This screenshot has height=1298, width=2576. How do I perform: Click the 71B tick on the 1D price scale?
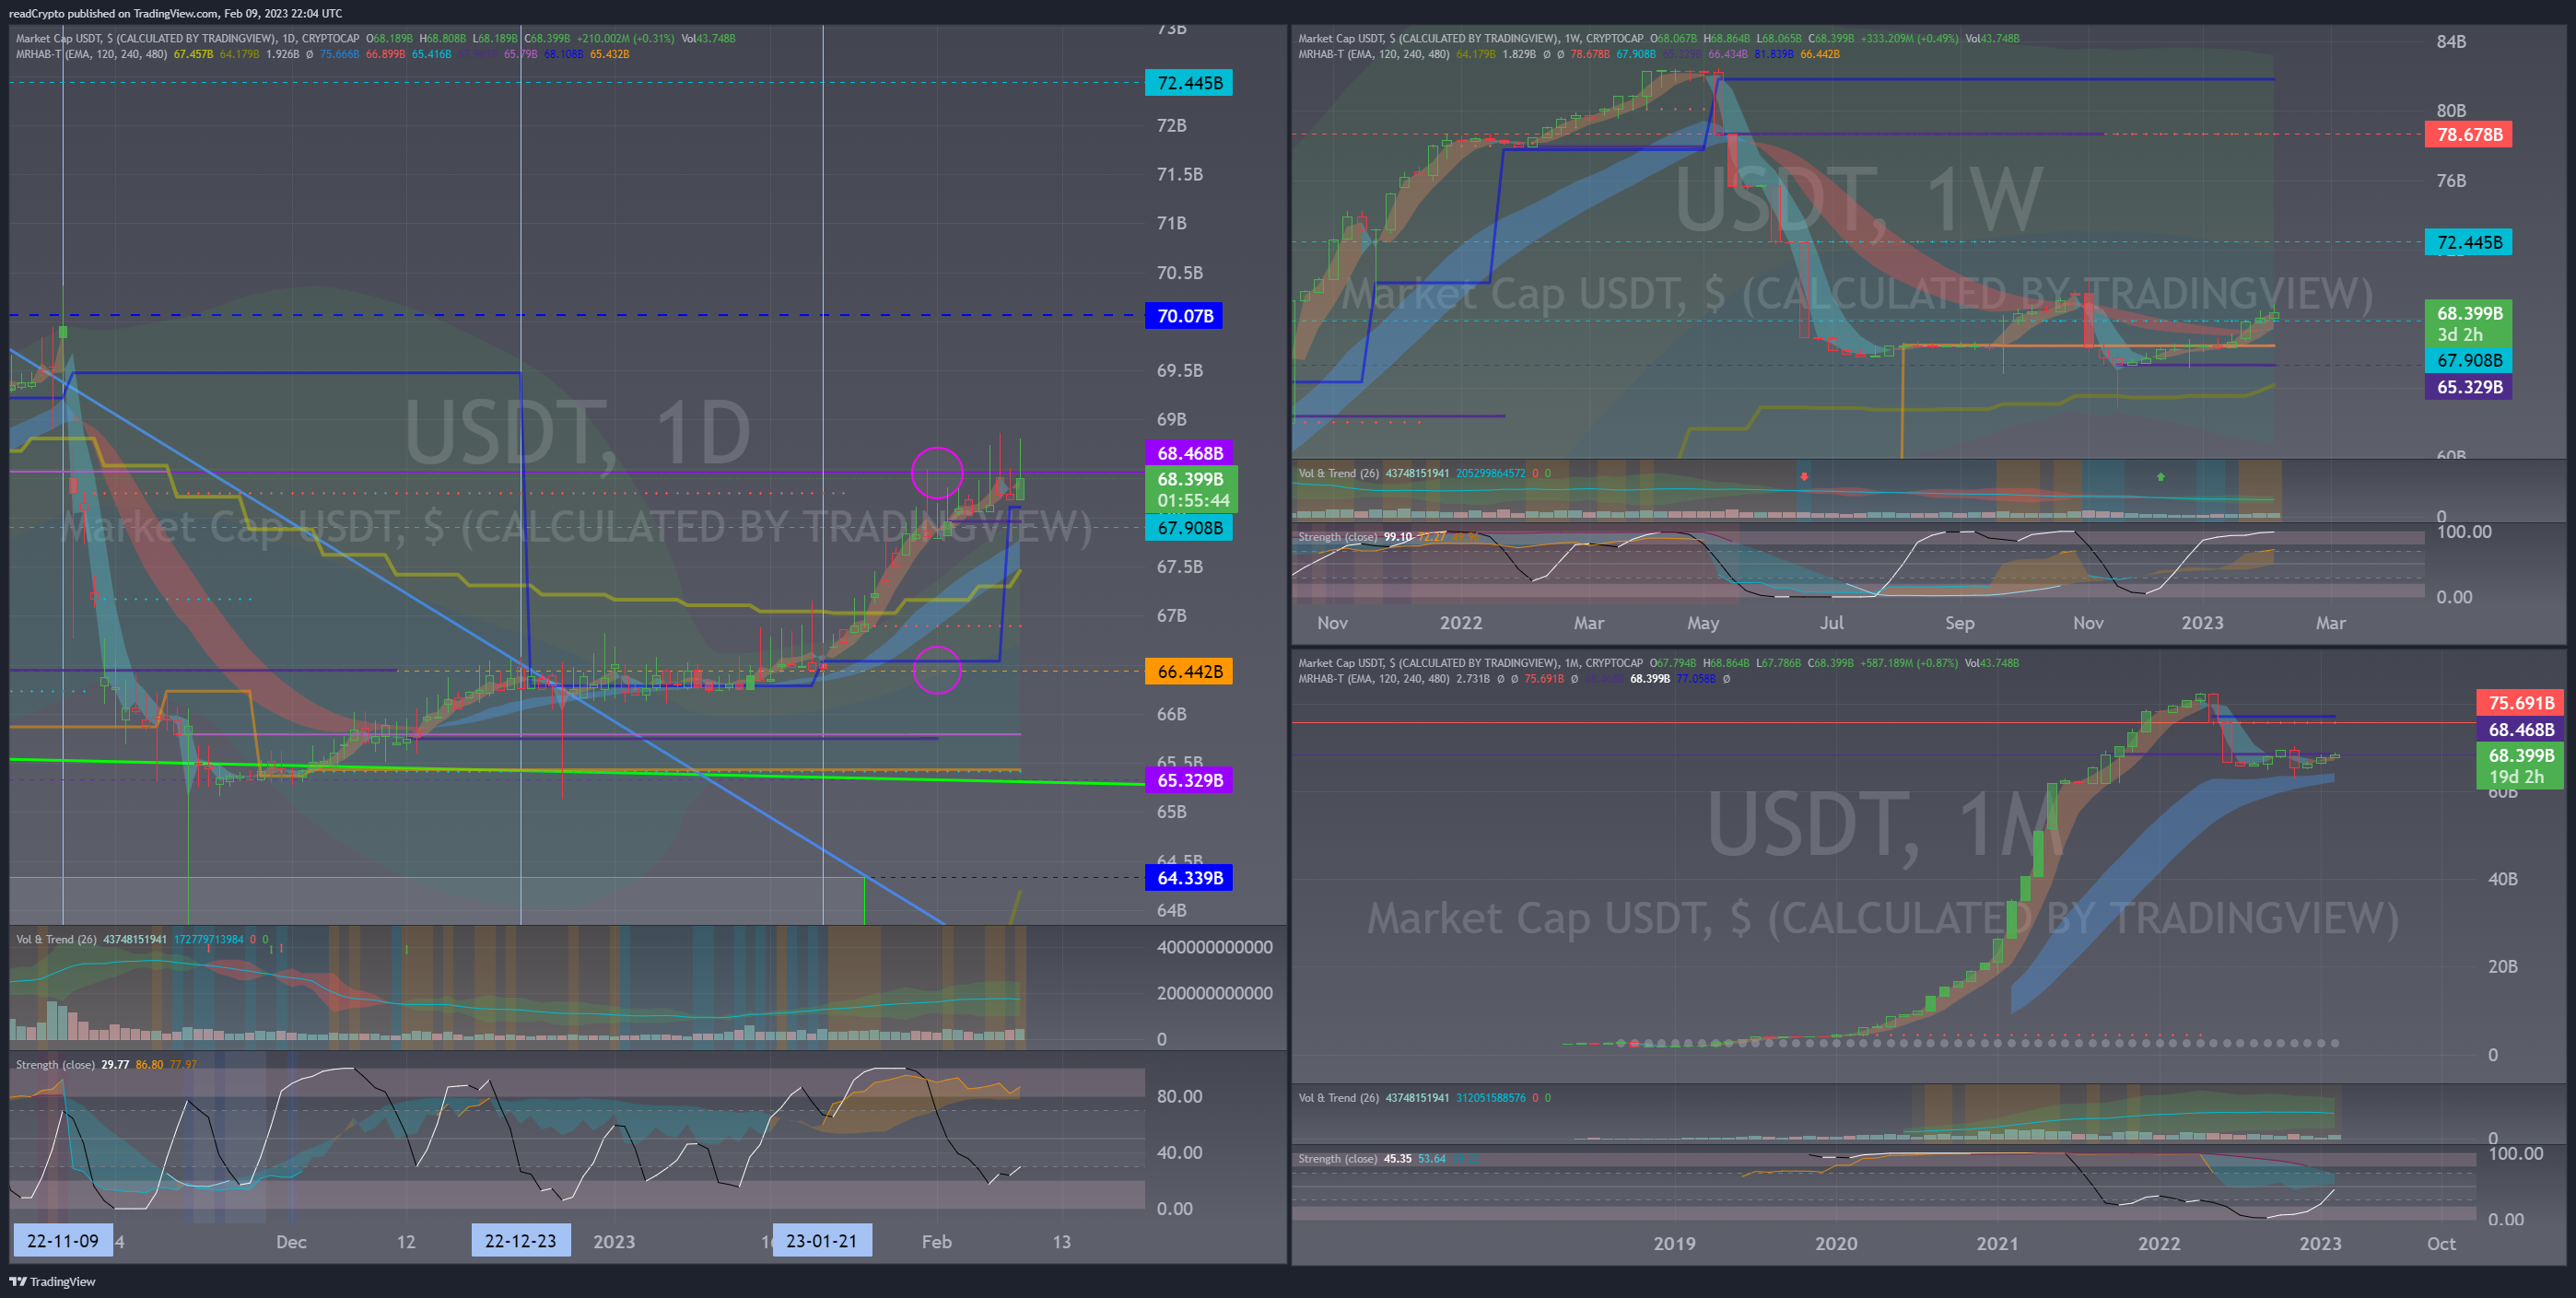(x=1171, y=223)
